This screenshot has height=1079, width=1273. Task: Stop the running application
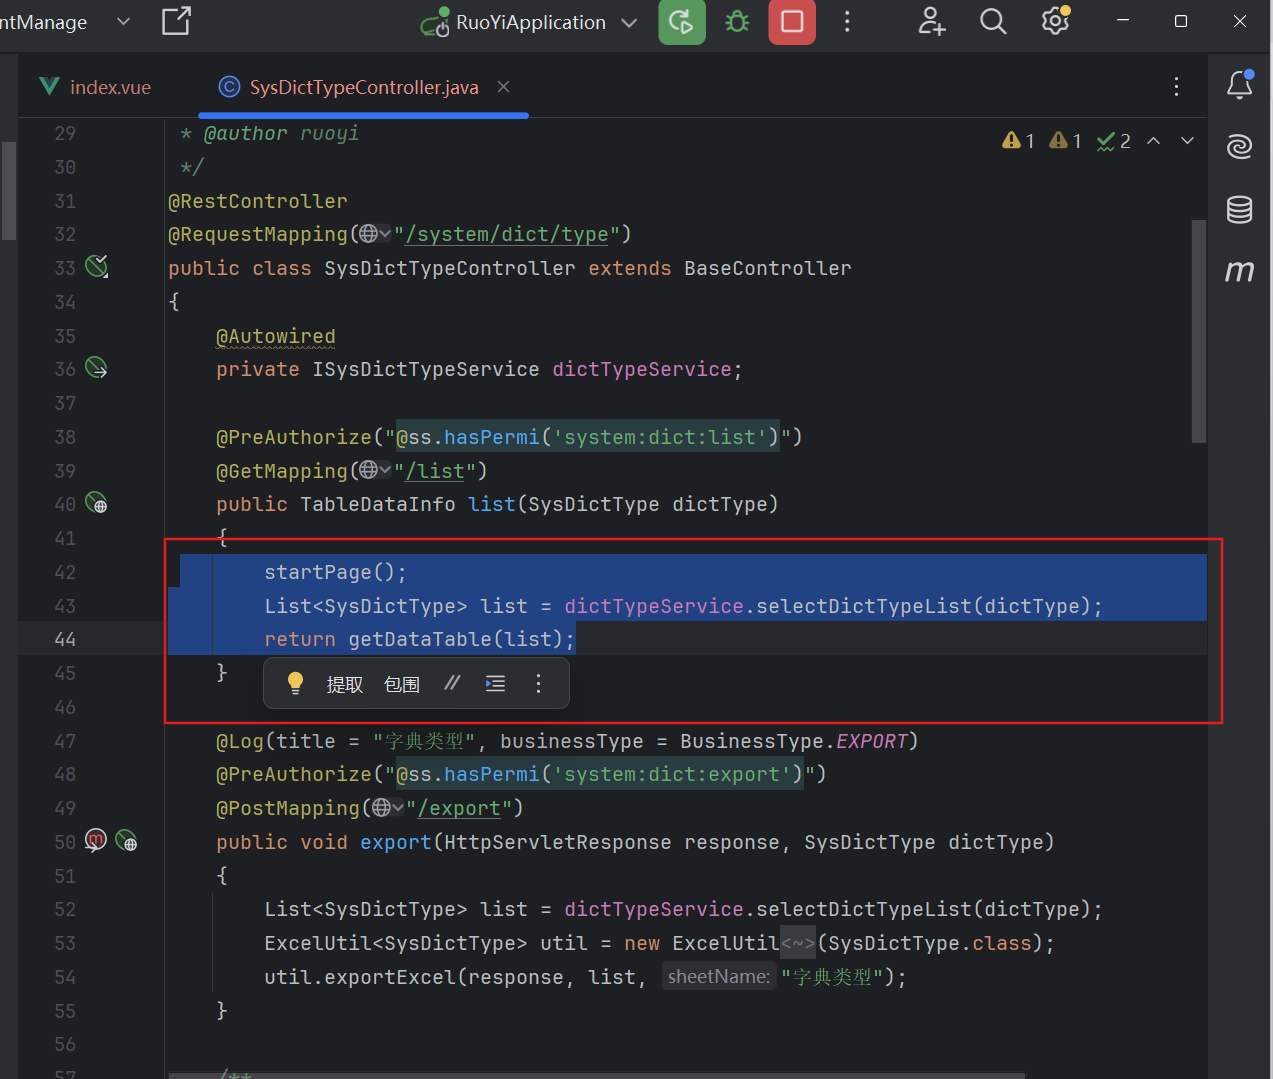tap(792, 22)
